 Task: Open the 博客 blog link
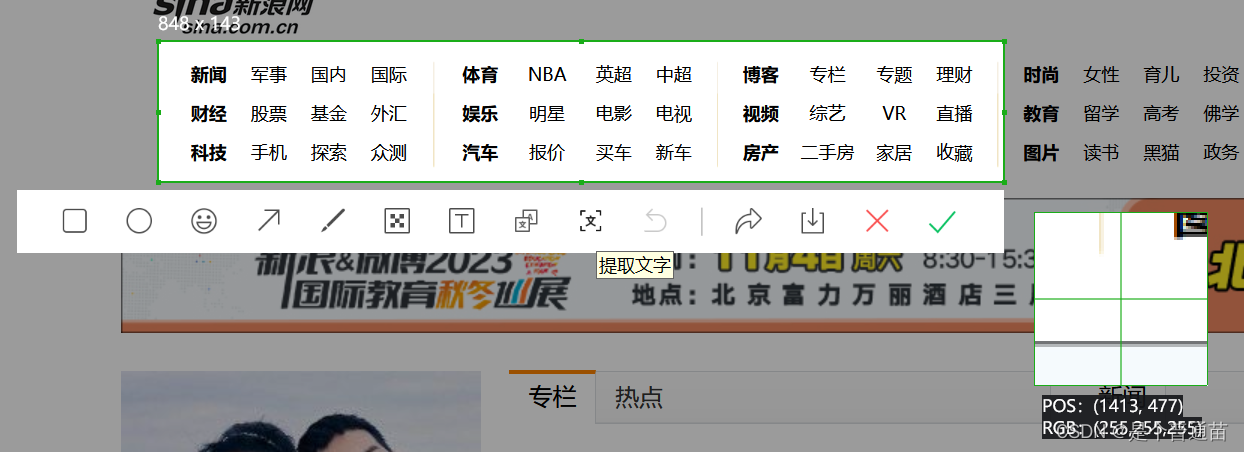[x=761, y=75]
